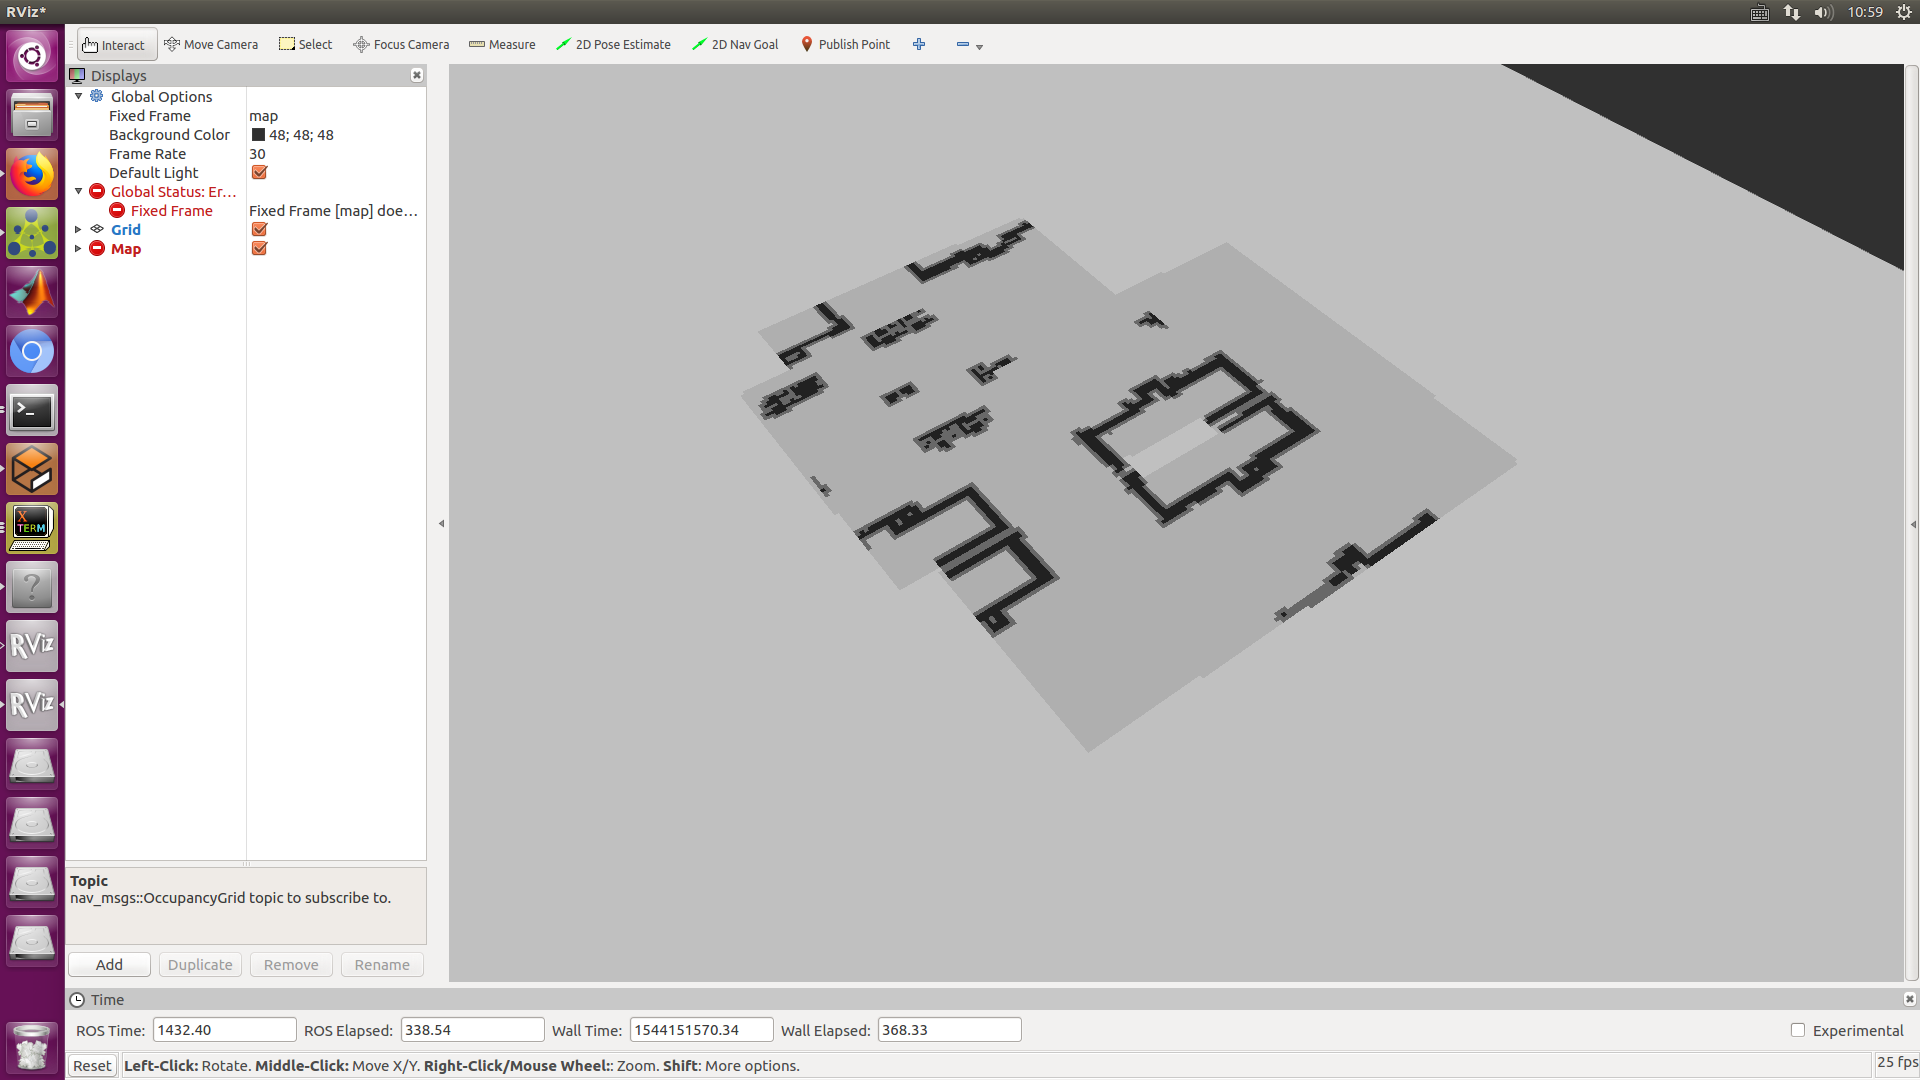Expand the Grid display item

[x=78, y=230]
